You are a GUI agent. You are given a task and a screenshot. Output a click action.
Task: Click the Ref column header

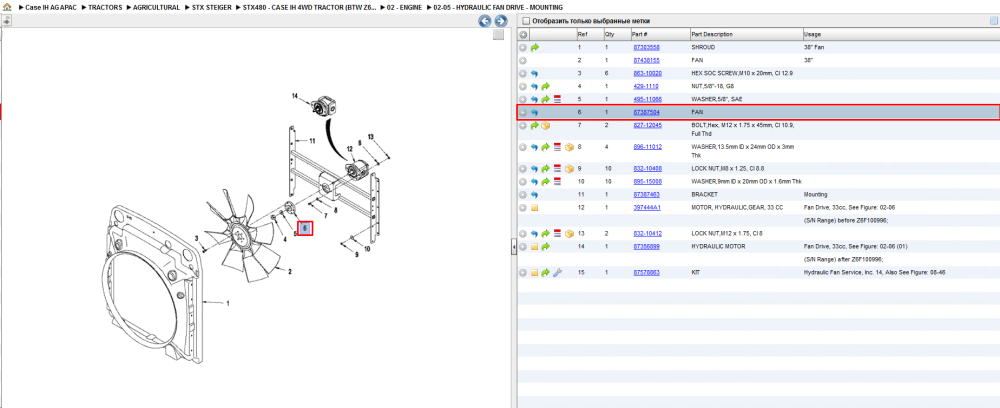coord(589,34)
